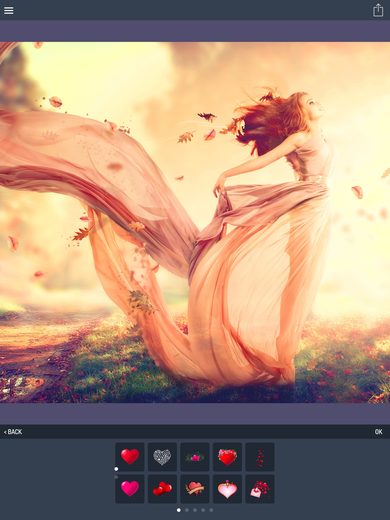The width and height of the screenshot is (390, 520).
Task: Add the envelope with hearts sticker
Action: [x=260, y=489]
